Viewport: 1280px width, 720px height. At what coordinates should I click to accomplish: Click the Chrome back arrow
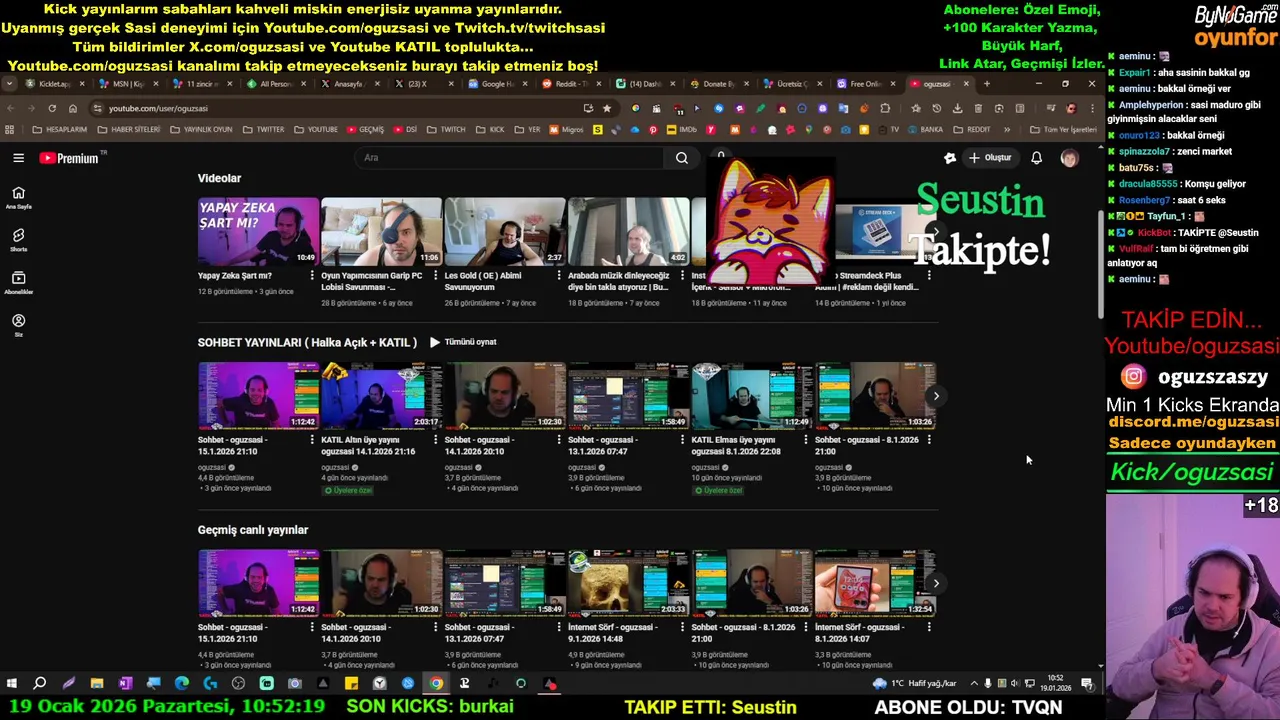pyautogui.click(x=11, y=108)
